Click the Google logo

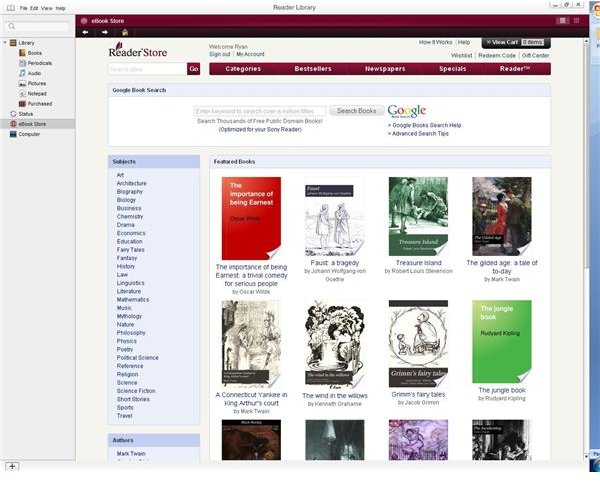(x=406, y=111)
